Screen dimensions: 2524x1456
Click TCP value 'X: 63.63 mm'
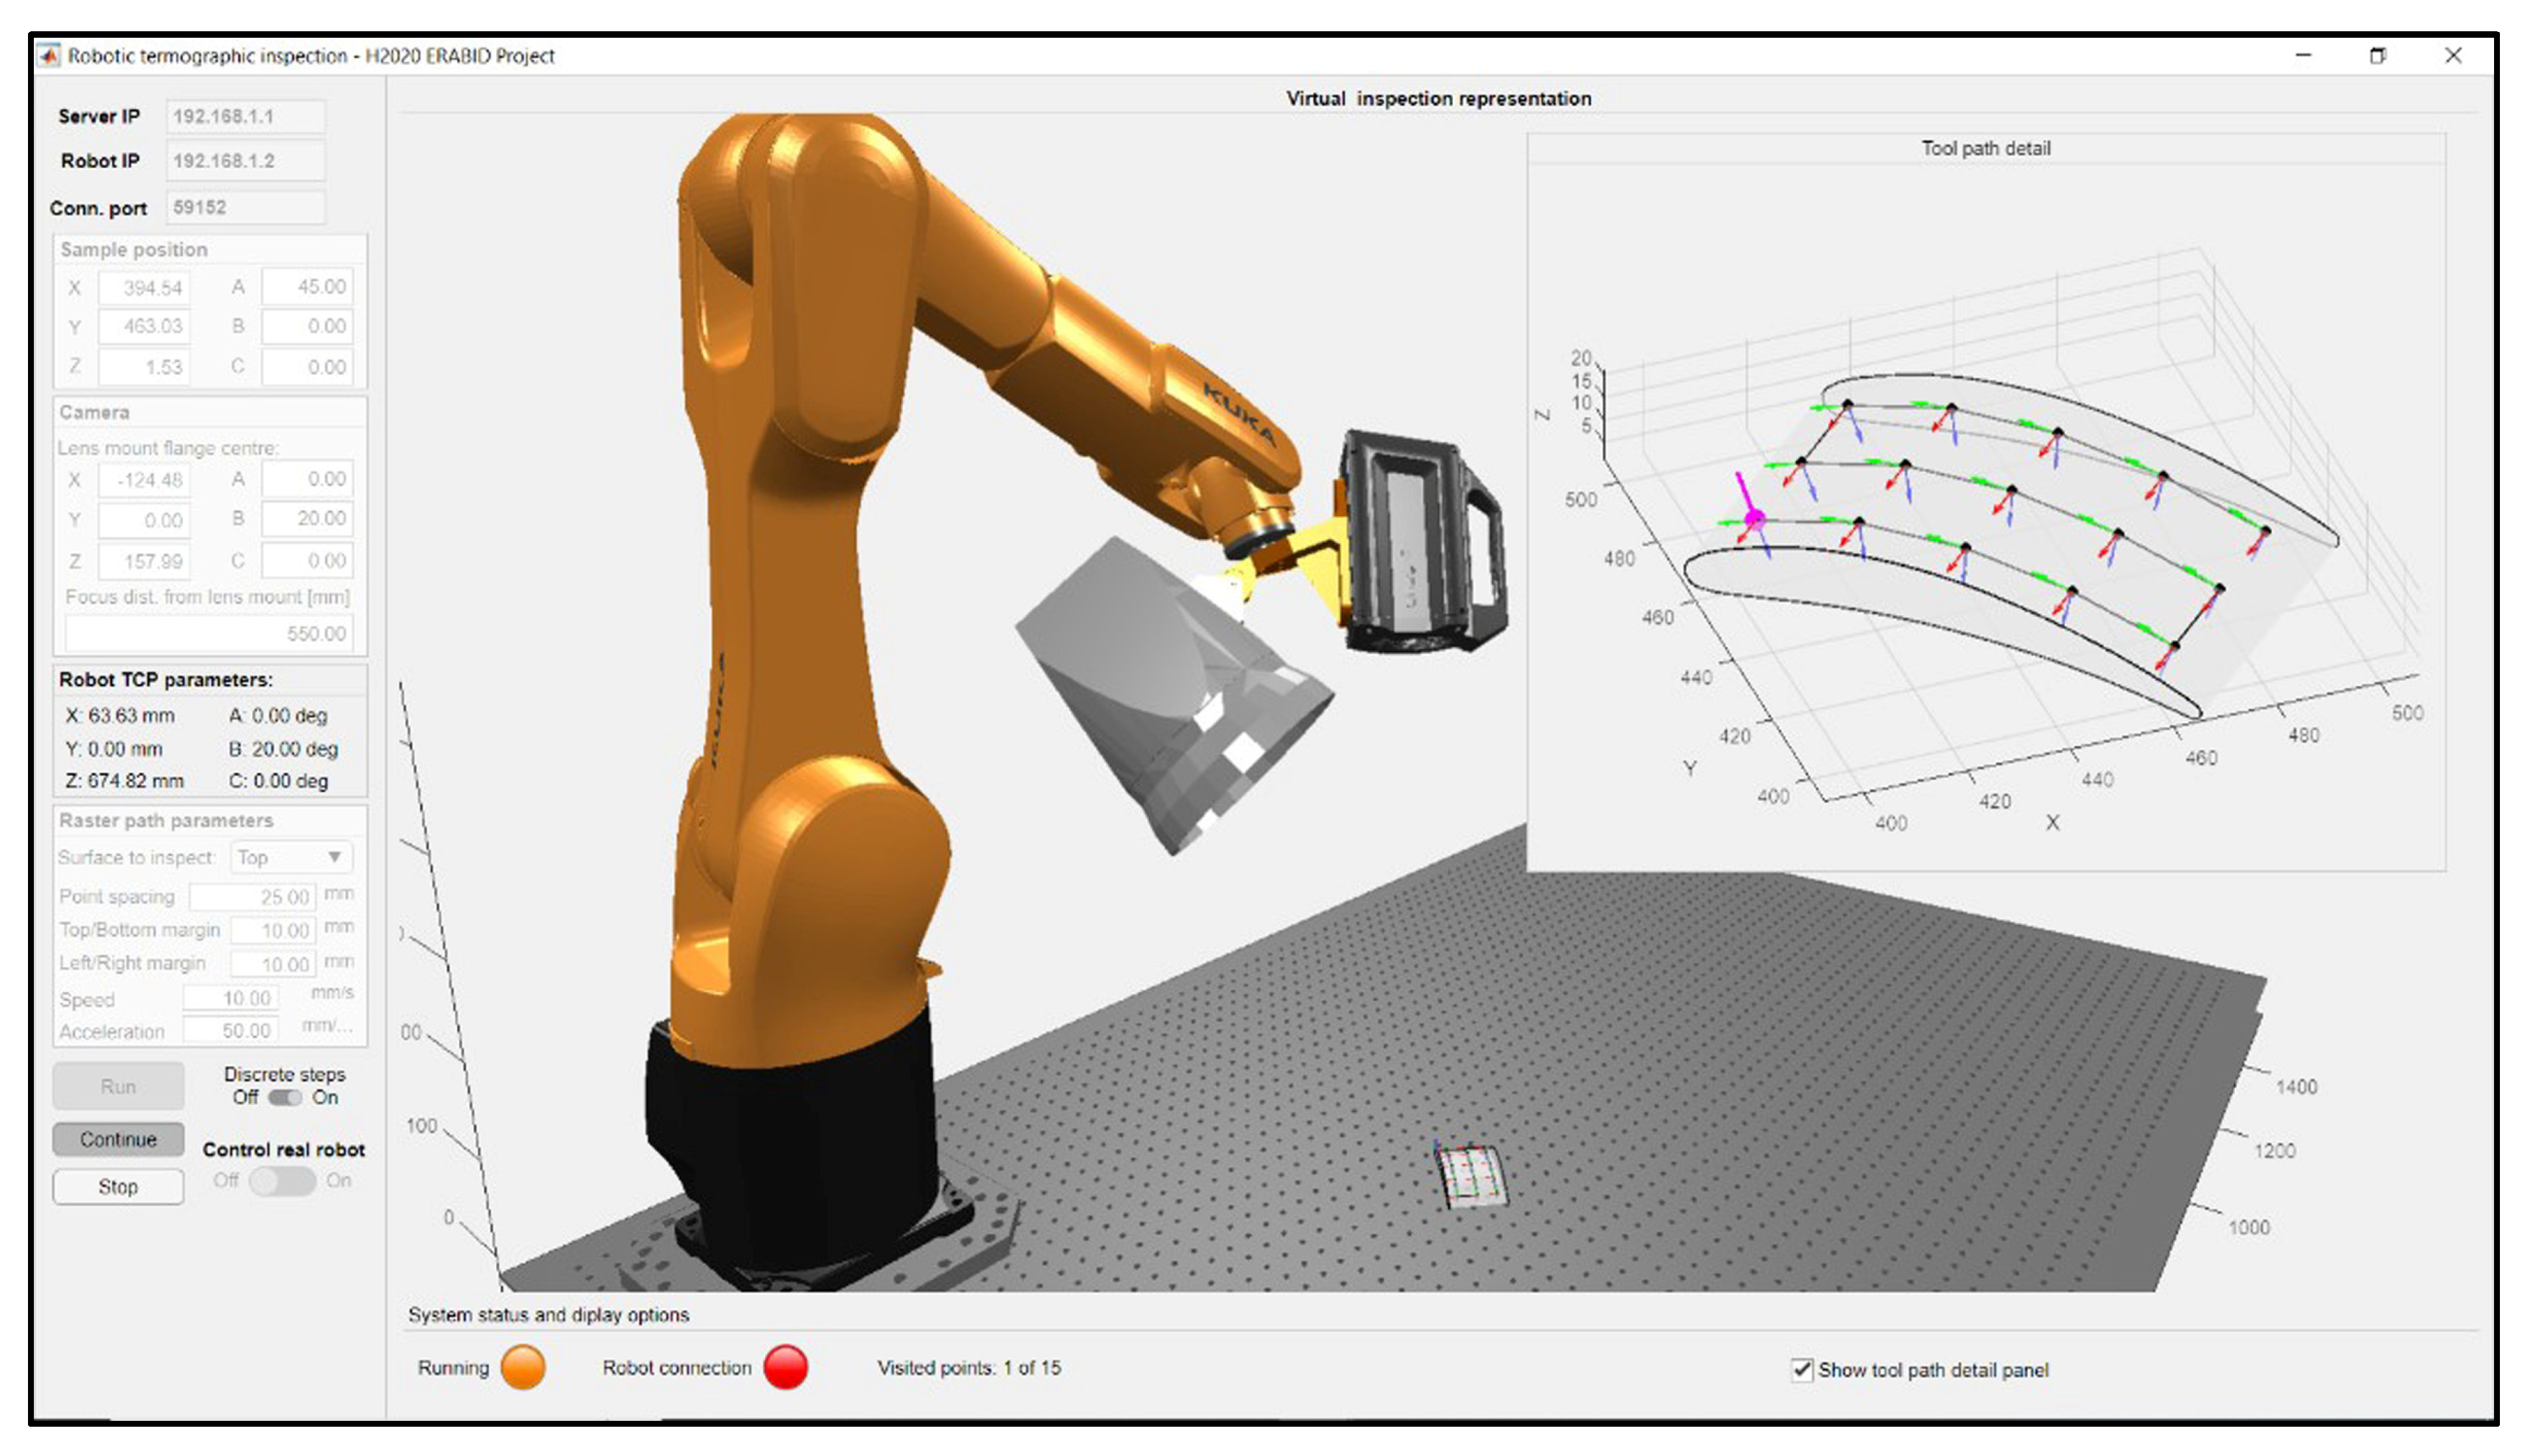119,716
